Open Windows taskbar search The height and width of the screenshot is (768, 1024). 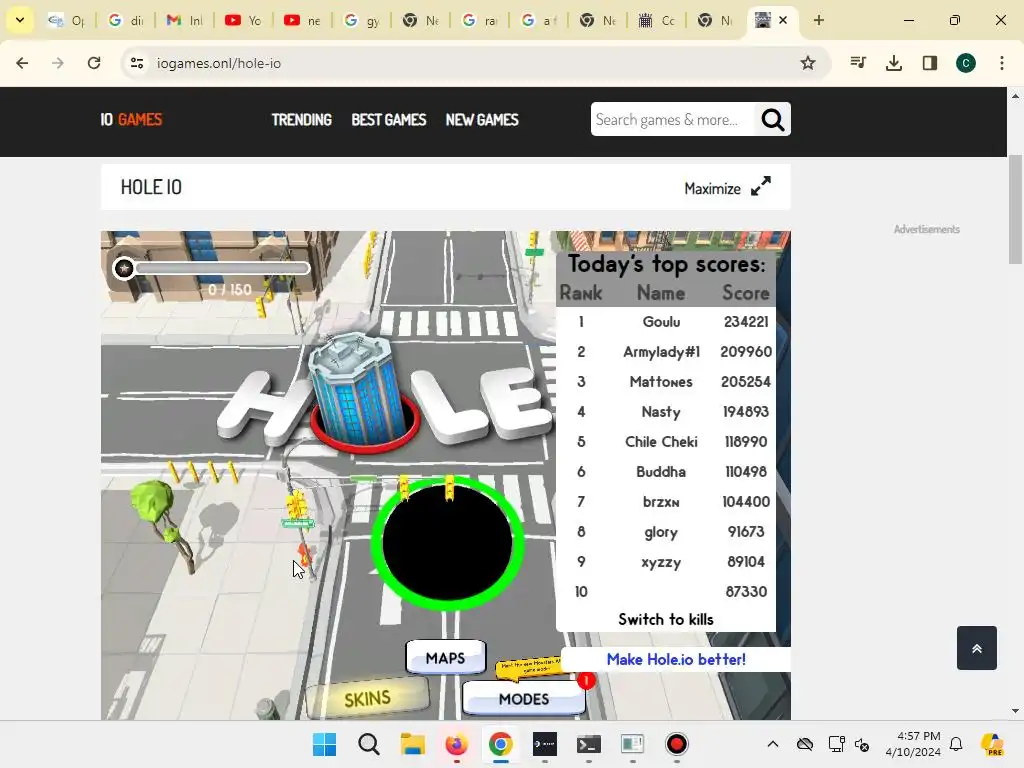[368, 744]
